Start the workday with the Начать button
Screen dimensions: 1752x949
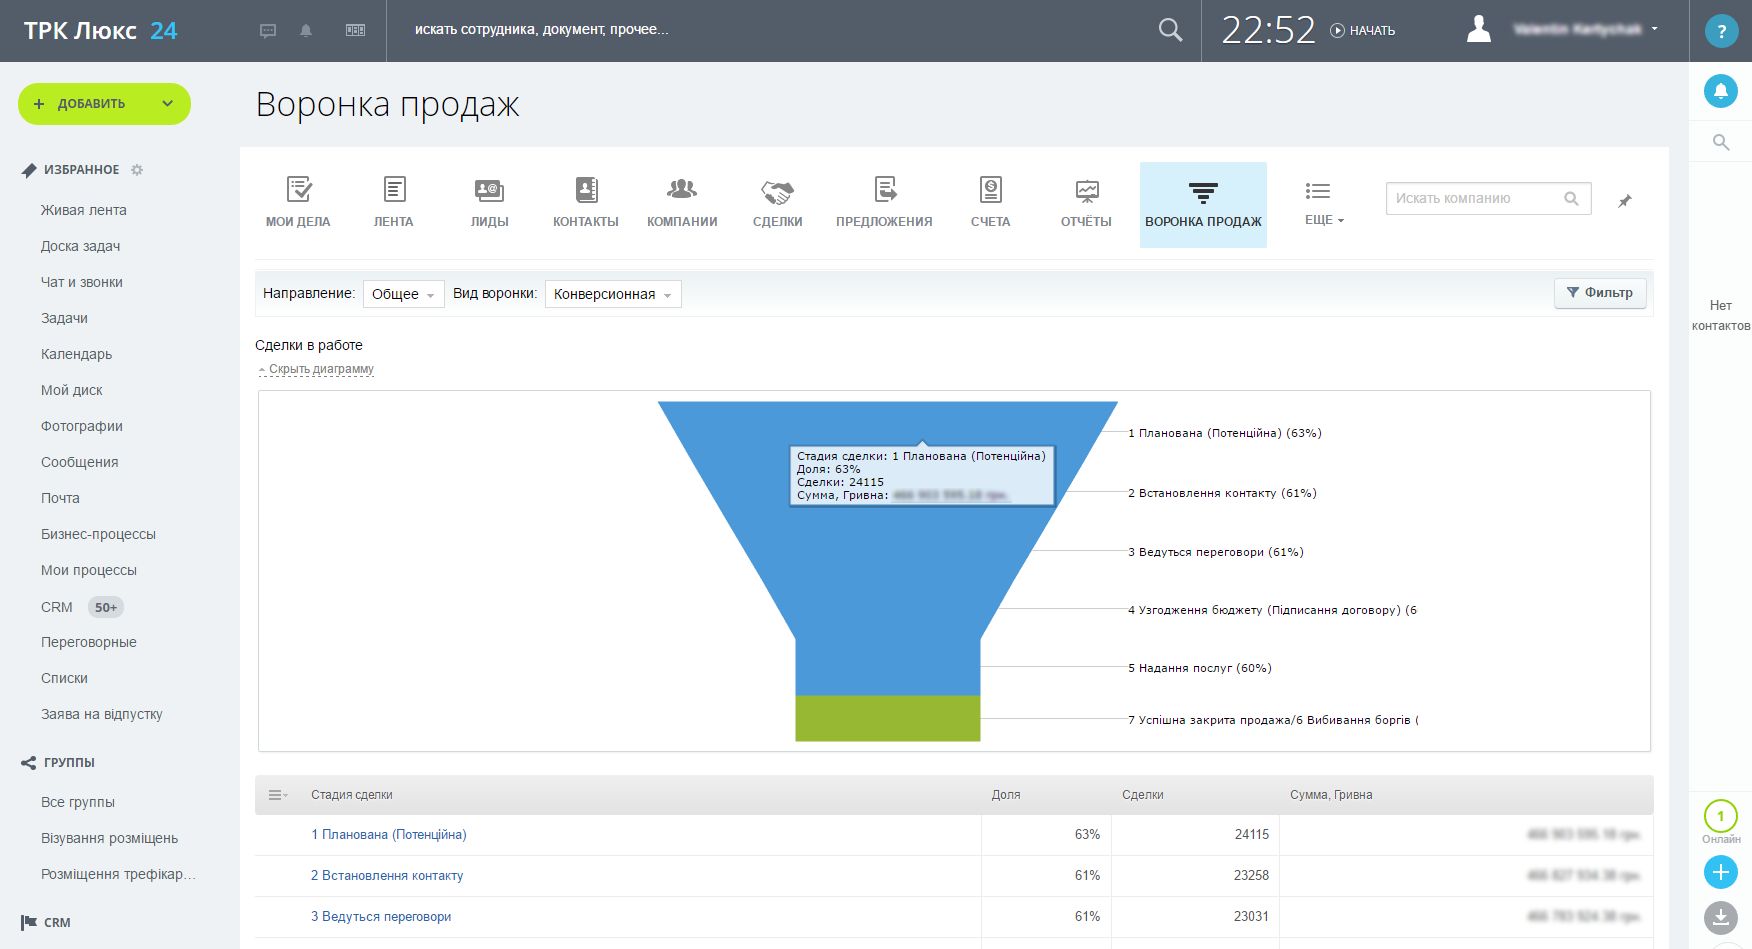[1363, 31]
